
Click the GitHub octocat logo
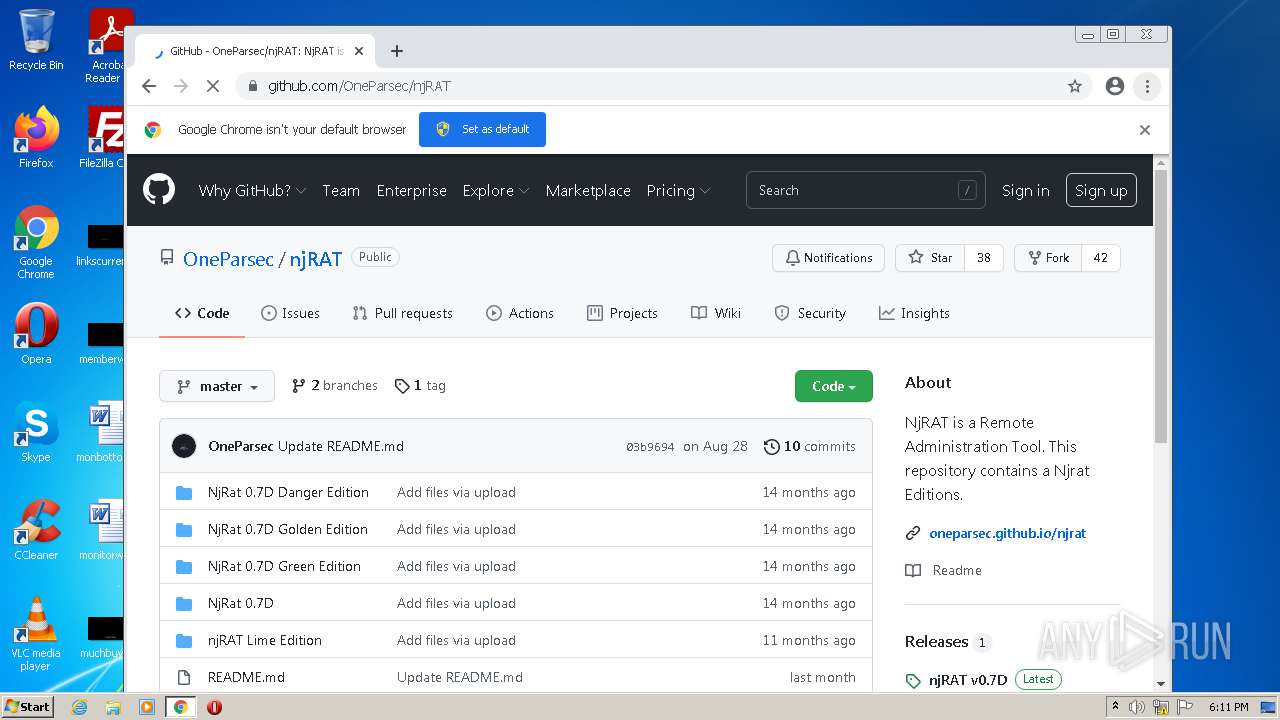(x=159, y=190)
